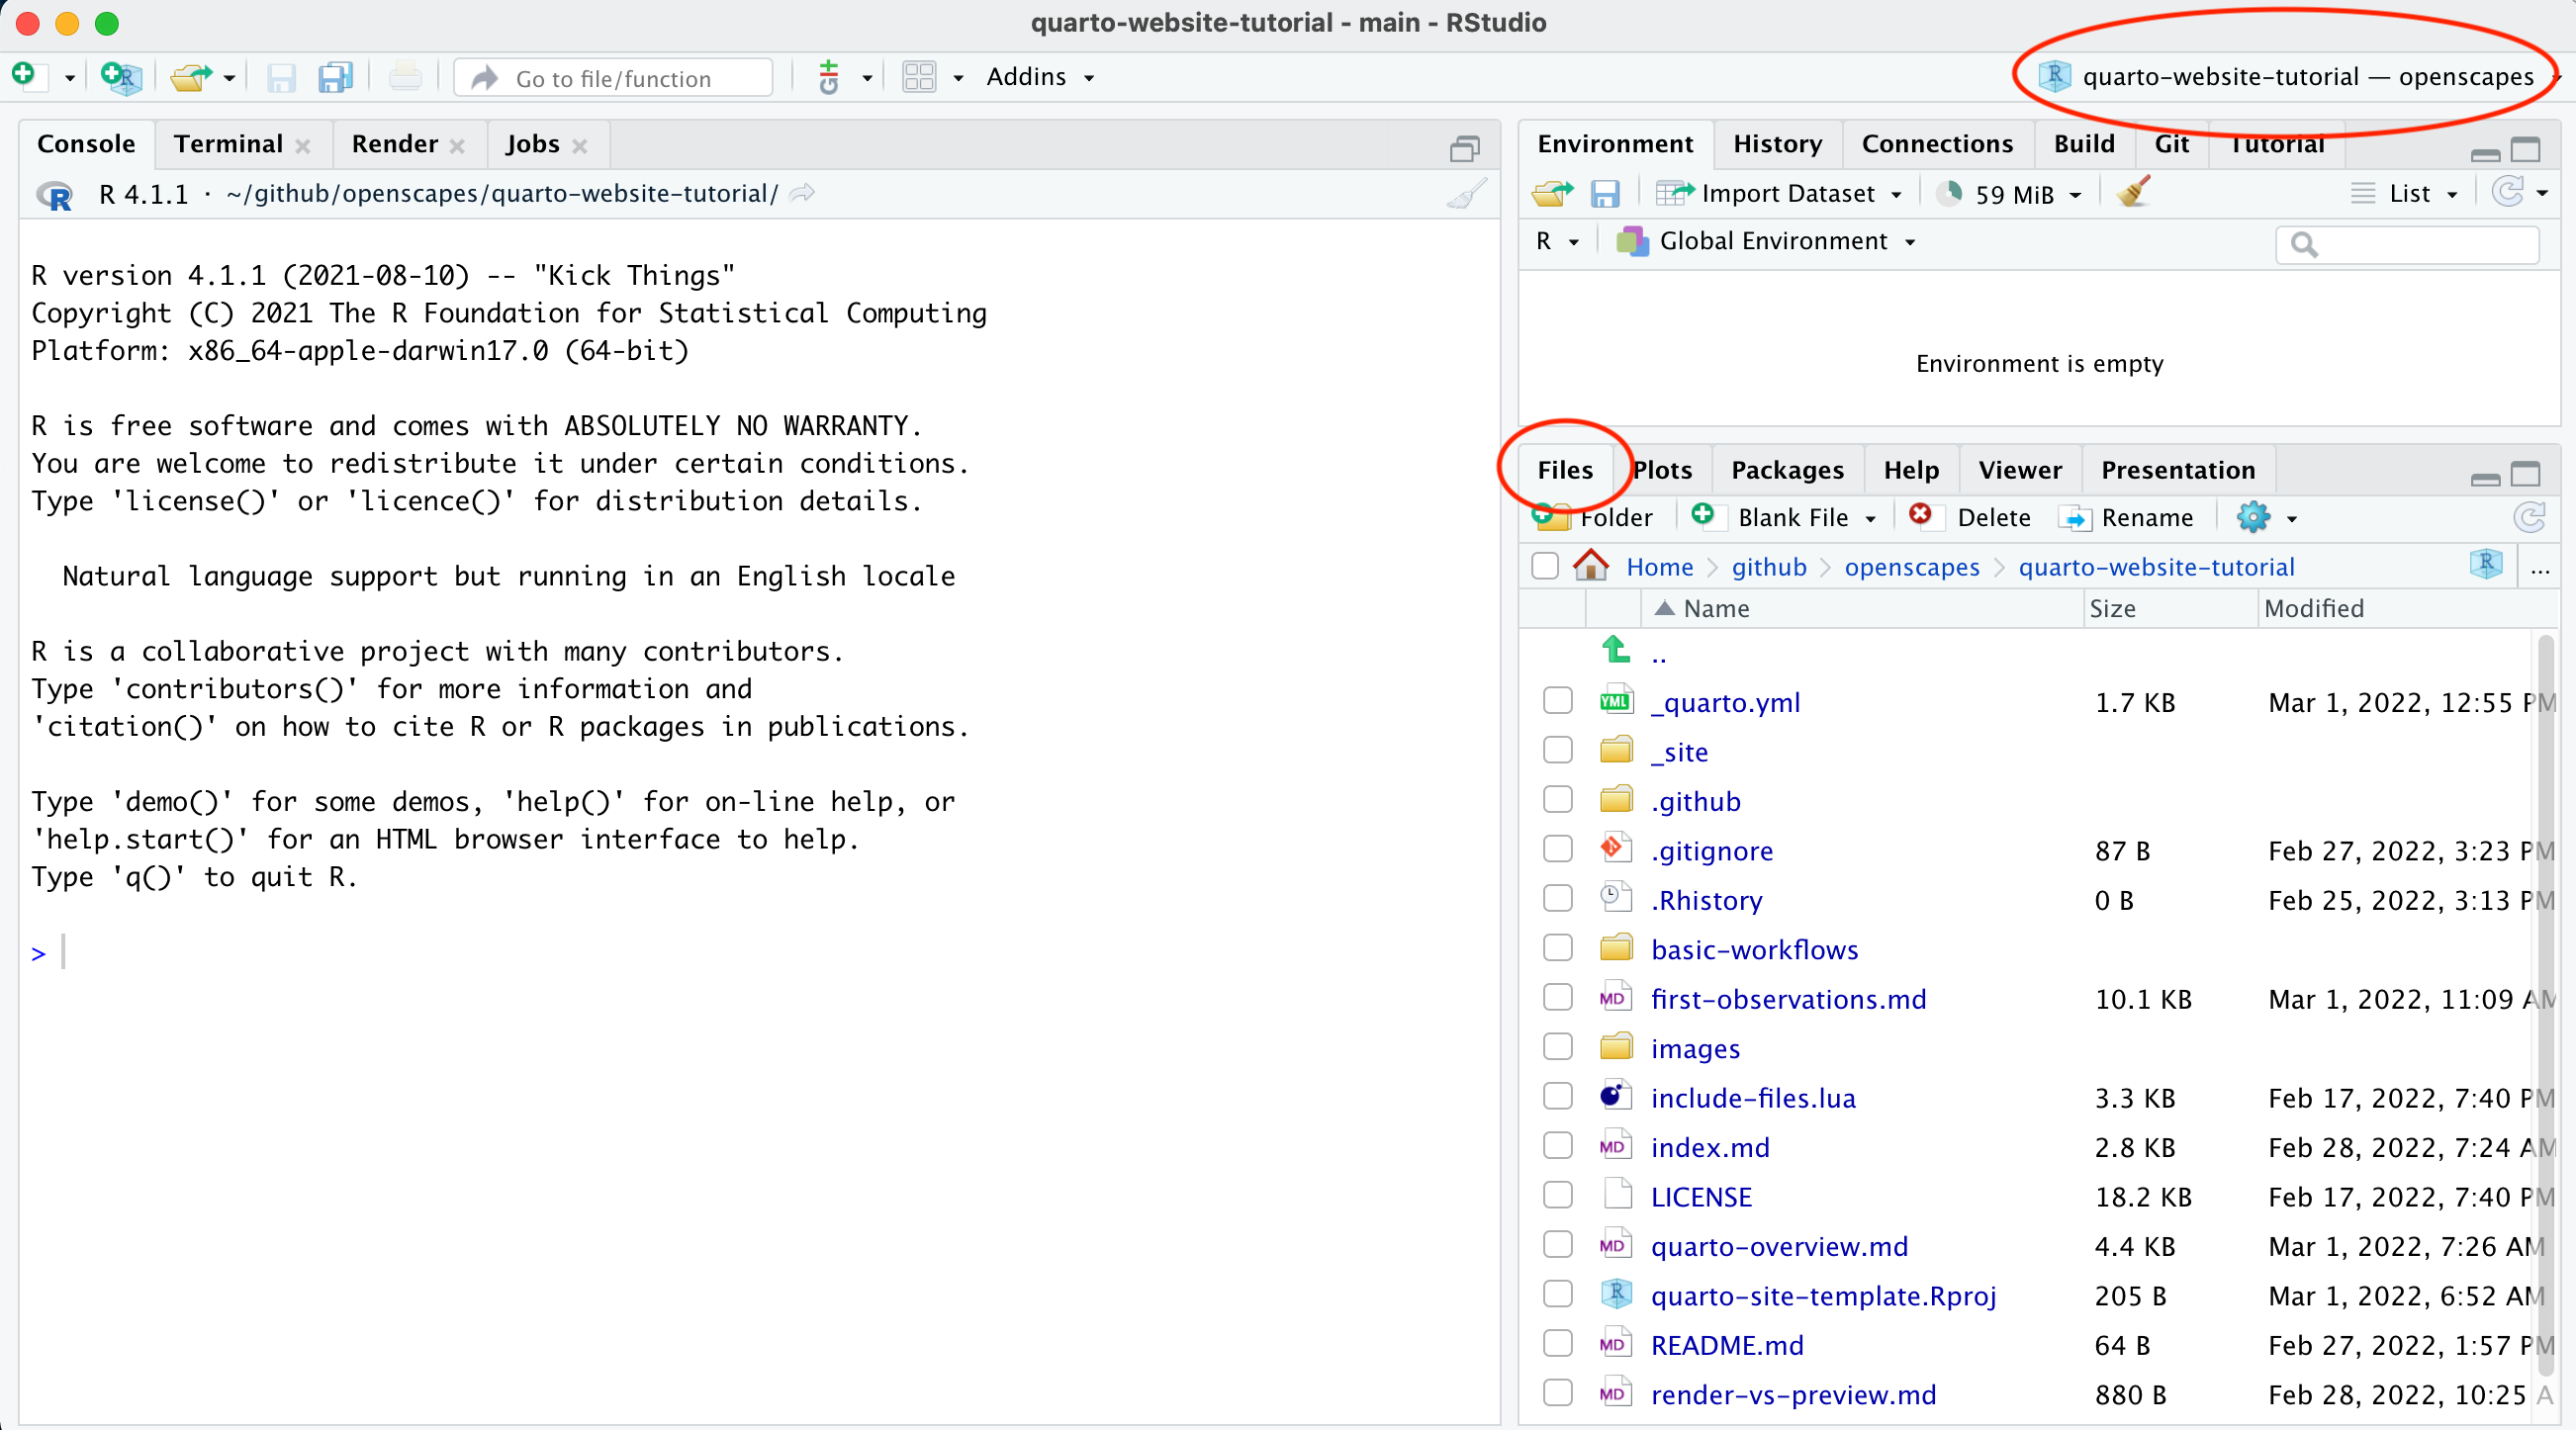Open the quarto-overview.md file link
The height and width of the screenshot is (1430, 2576).
click(x=1778, y=1246)
